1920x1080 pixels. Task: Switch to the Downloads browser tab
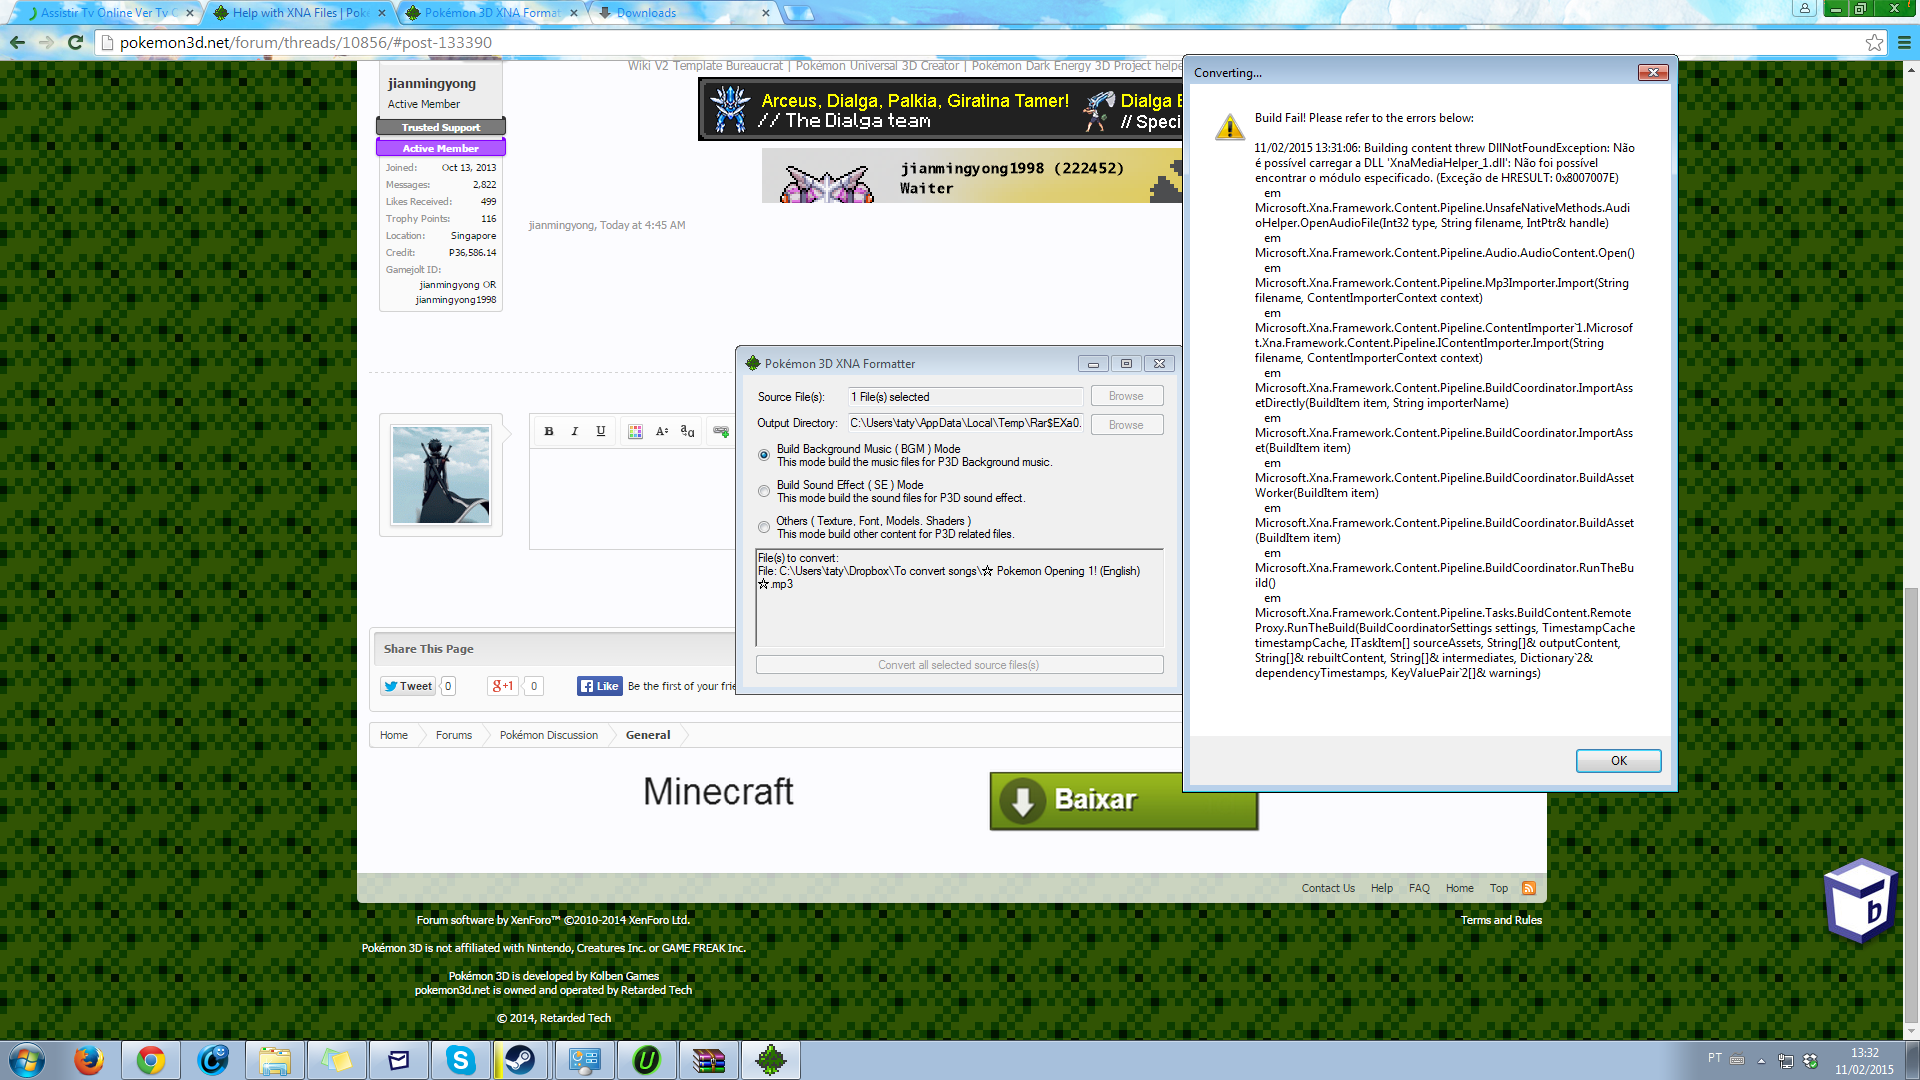tap(683, 13)
